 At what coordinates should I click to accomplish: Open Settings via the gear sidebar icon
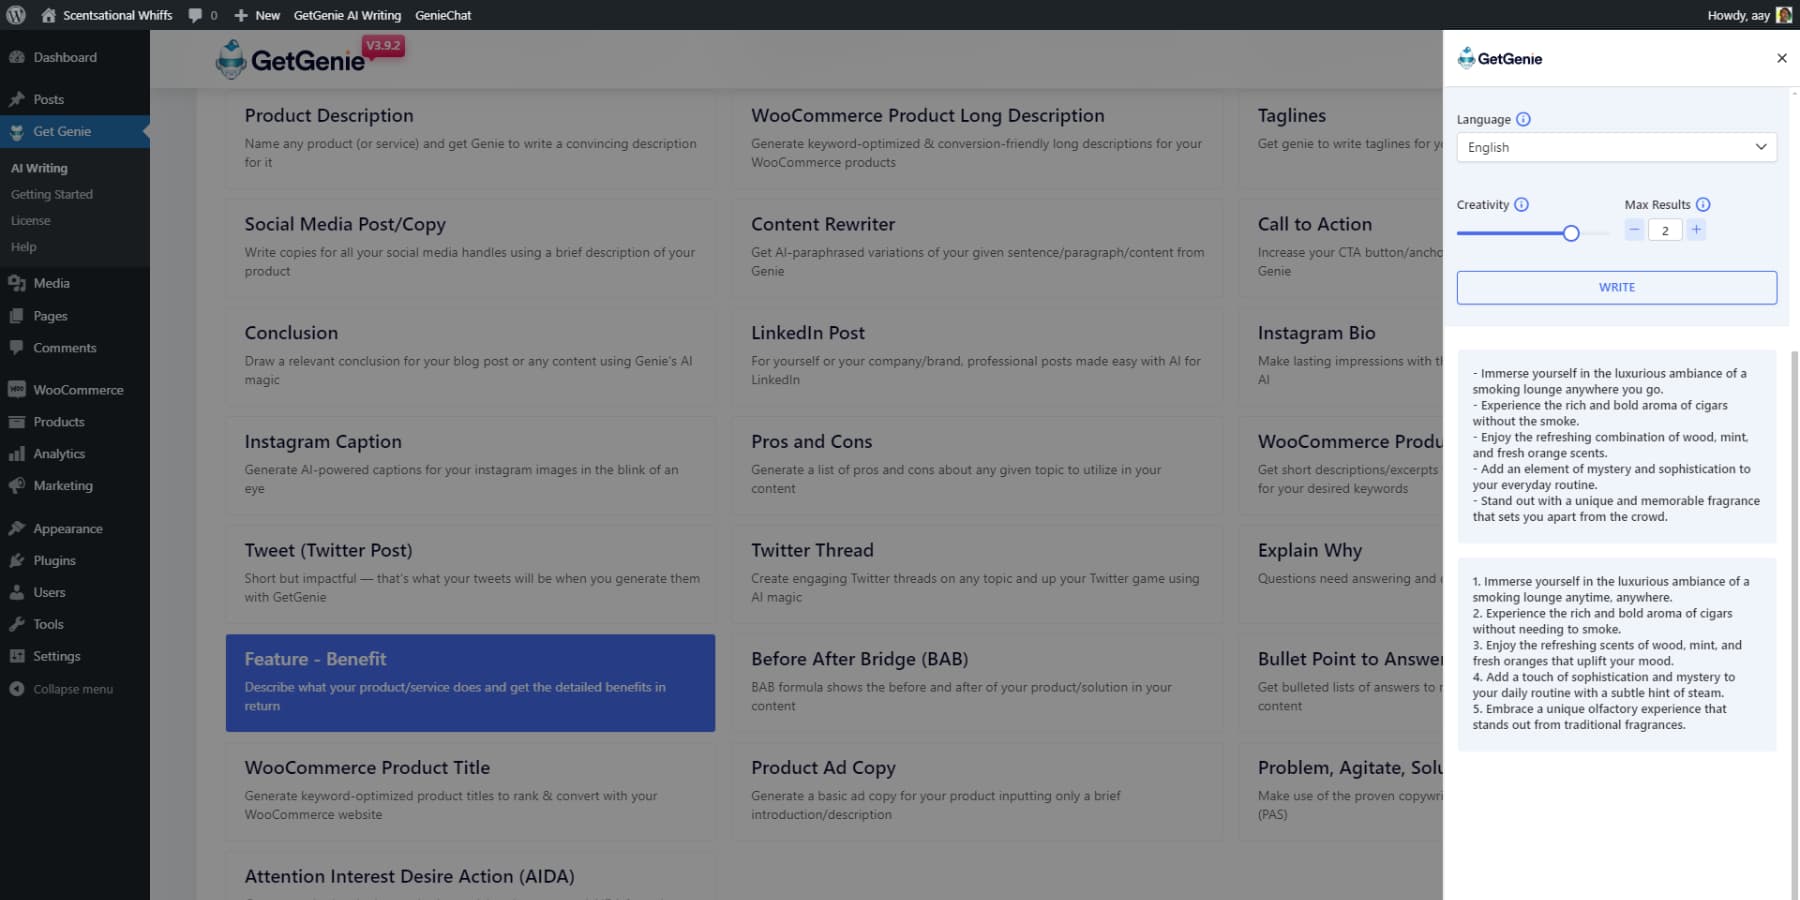[x=17, y=656]
